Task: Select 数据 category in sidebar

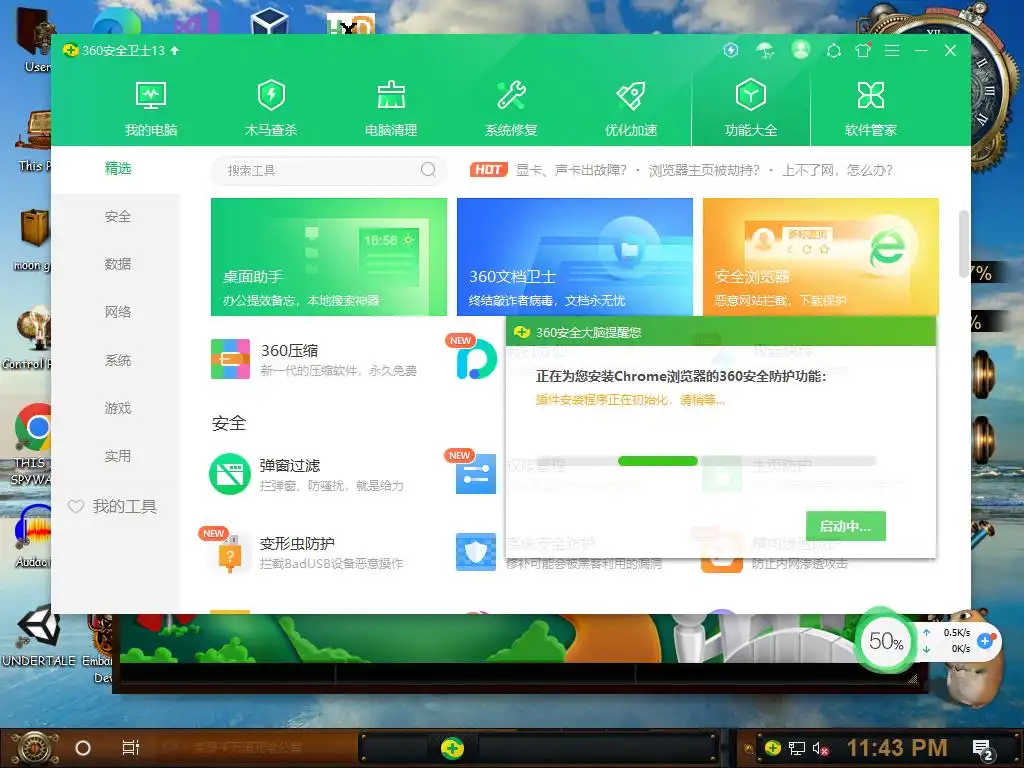Action: [x=118, y=264]
